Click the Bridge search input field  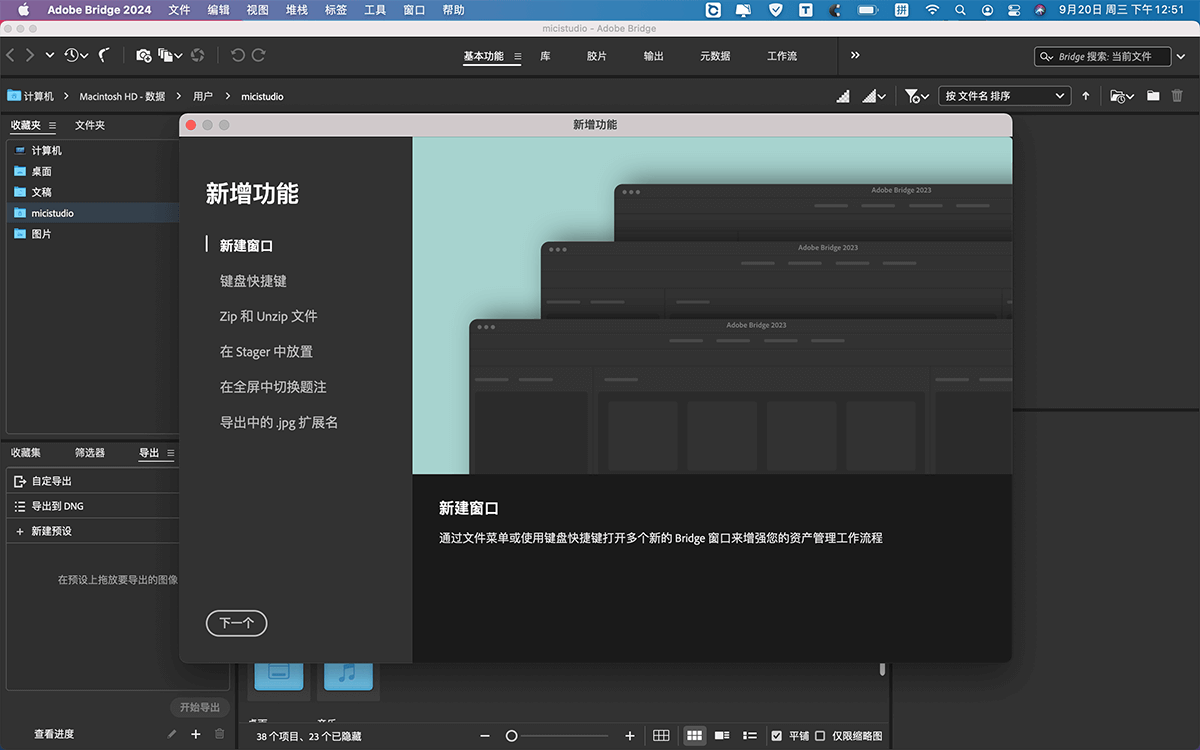[x=1105, y=57]
